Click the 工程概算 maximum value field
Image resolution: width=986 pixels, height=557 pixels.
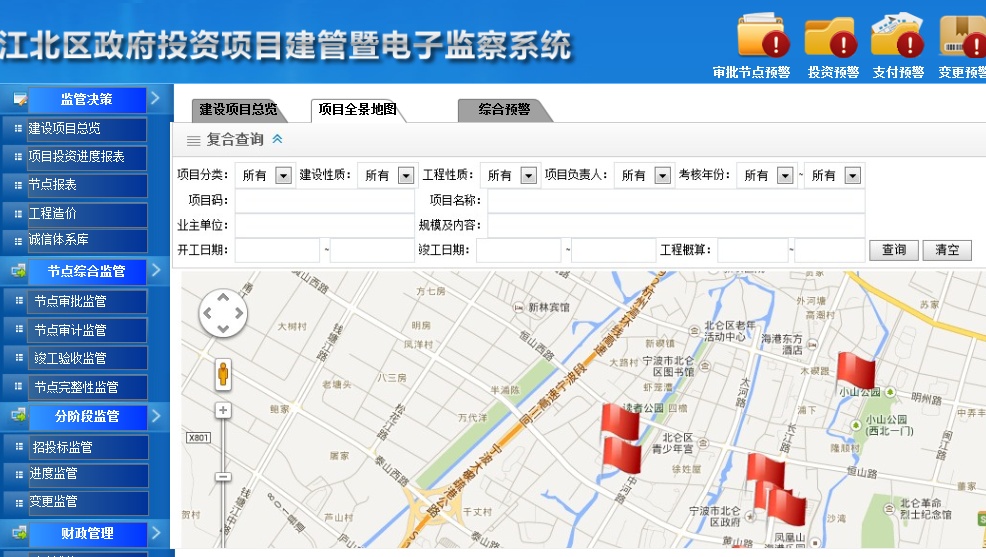830,250
